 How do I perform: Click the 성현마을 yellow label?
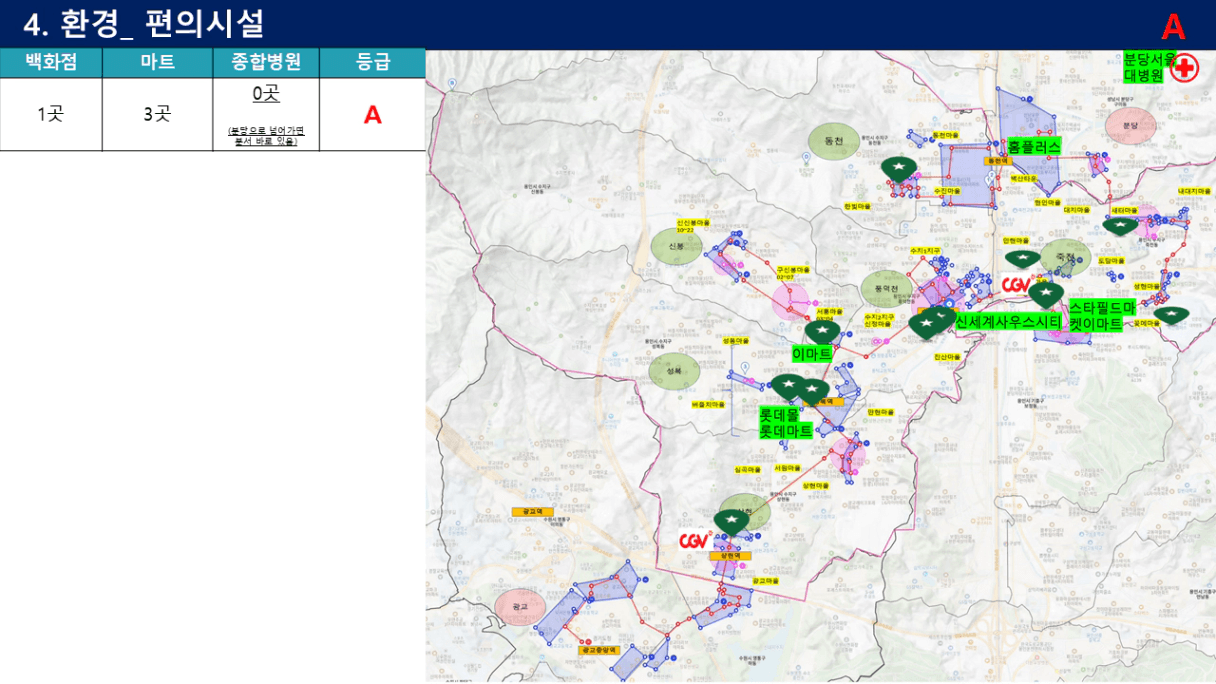point(1146,286)
